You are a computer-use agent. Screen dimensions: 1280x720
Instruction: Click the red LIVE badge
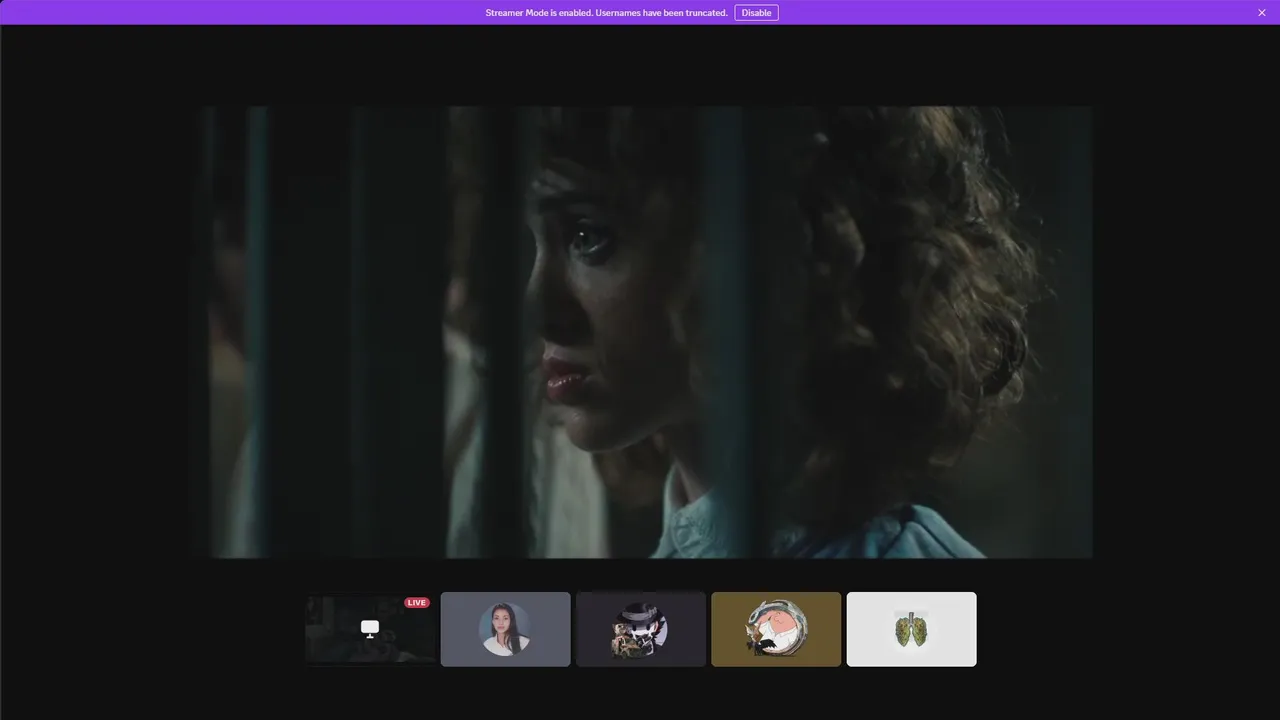coord(417,603)
